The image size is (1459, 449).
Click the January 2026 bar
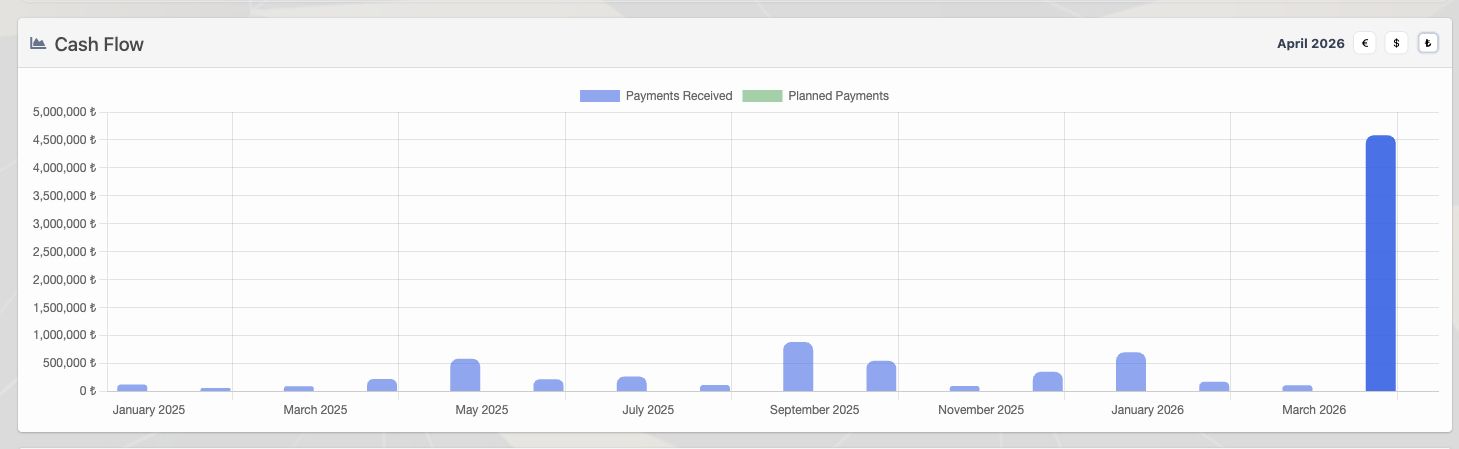(x=1131, y=371)
